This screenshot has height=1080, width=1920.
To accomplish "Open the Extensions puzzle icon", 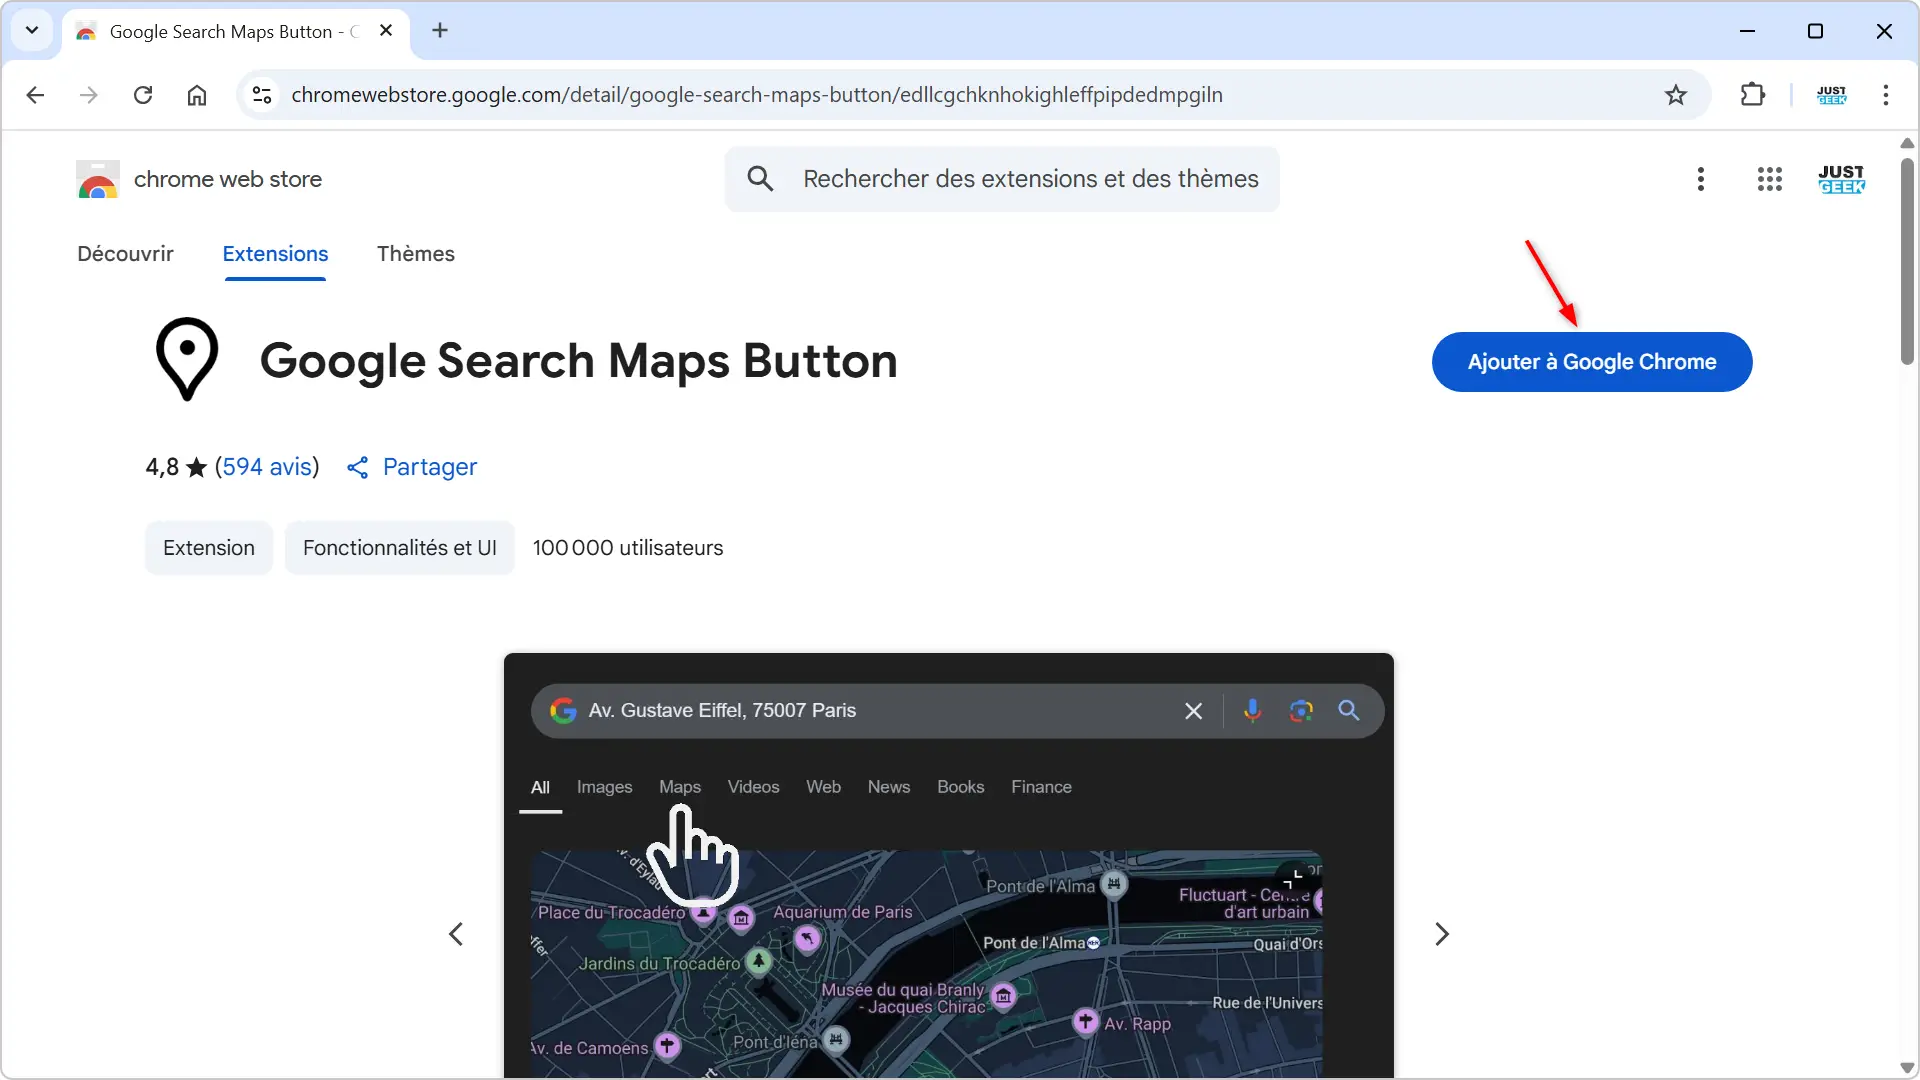I will [1753, 95].
